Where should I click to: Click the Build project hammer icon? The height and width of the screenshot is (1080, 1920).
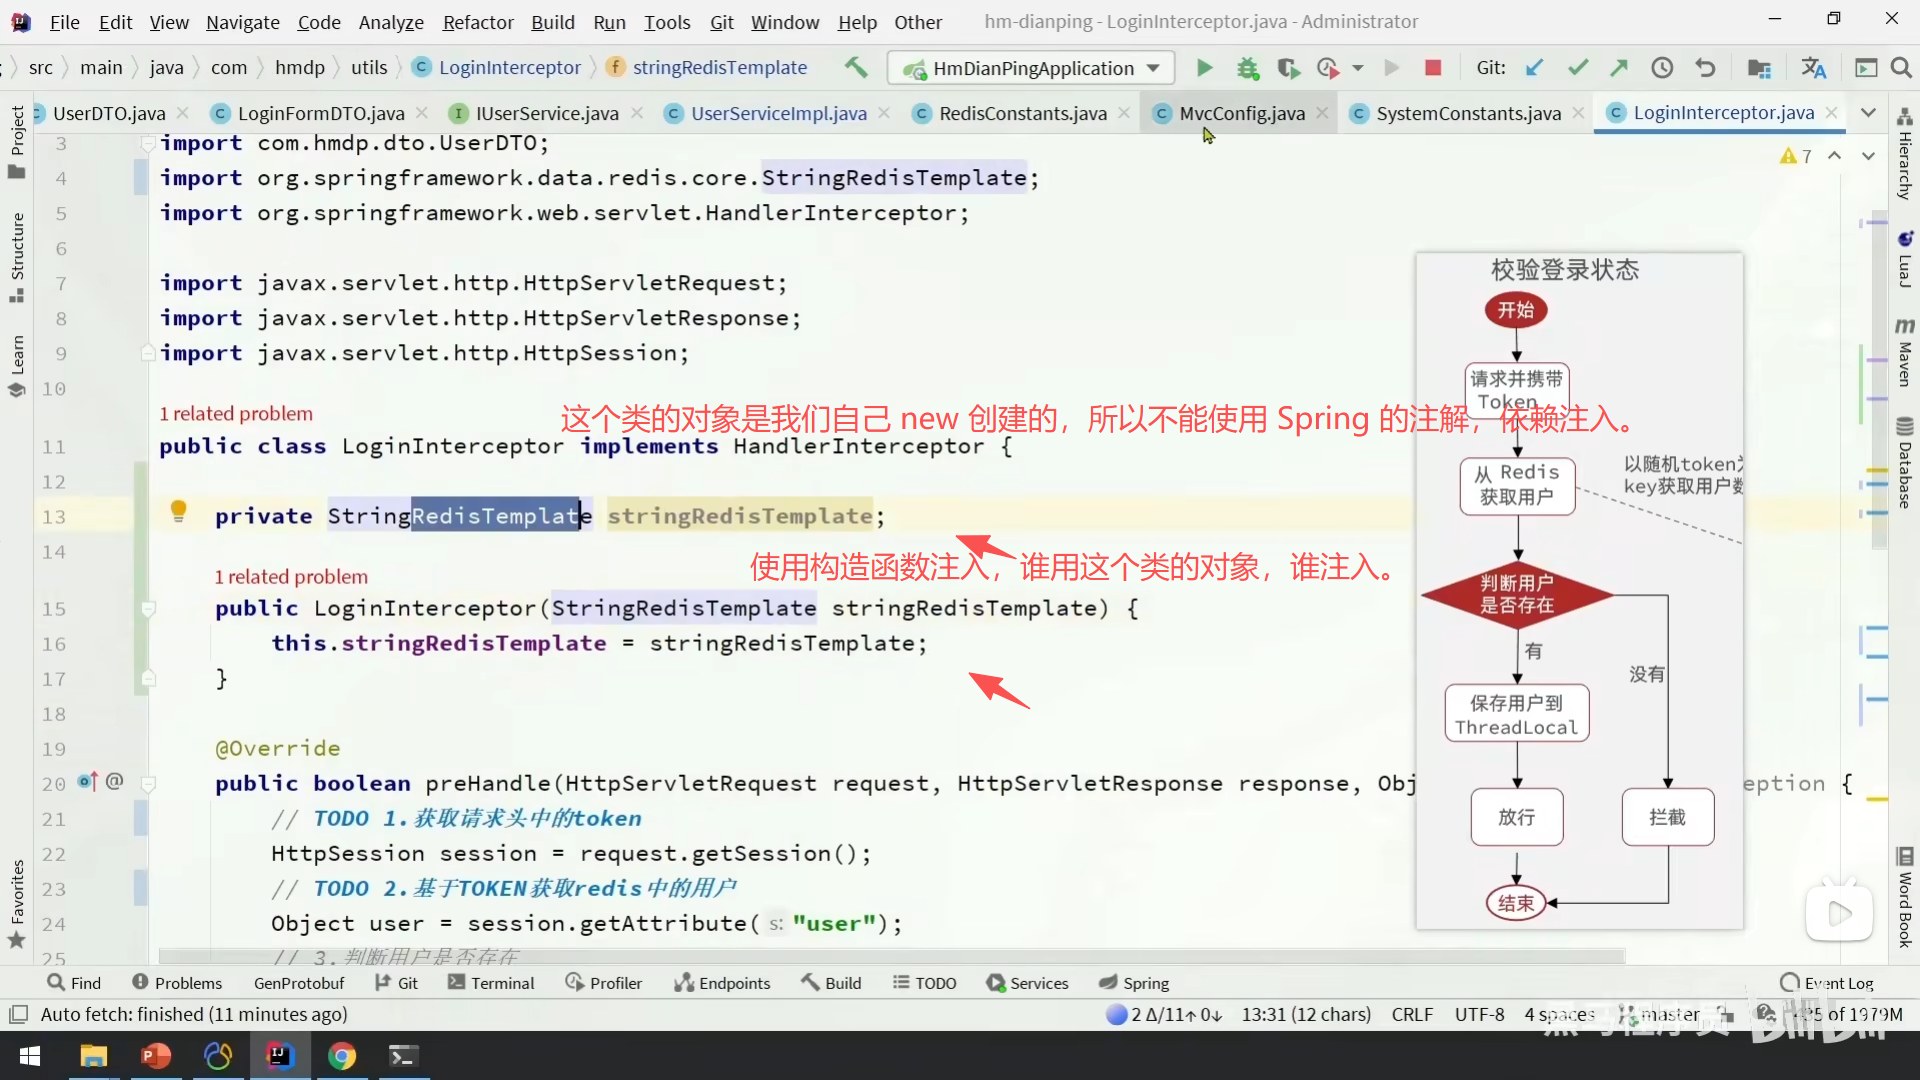tap(855, 67)
